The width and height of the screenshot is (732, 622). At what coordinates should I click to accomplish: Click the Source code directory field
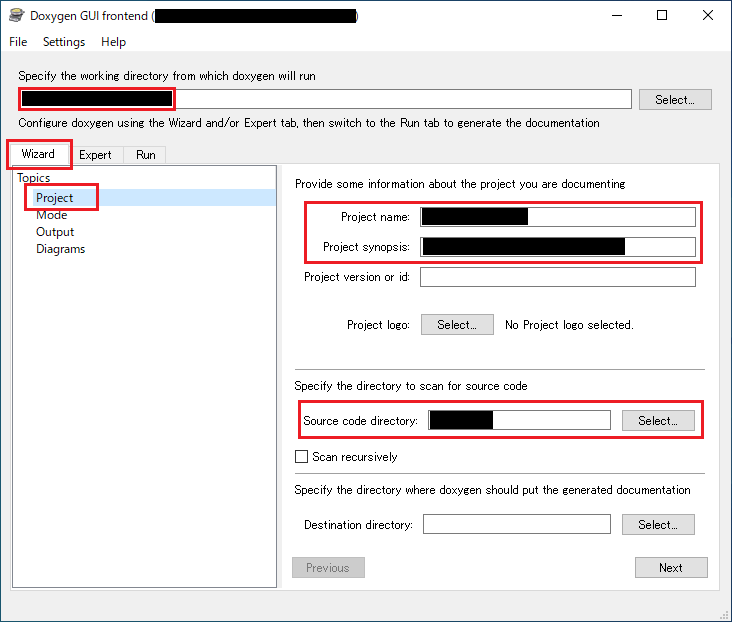[x=519, y=420]
